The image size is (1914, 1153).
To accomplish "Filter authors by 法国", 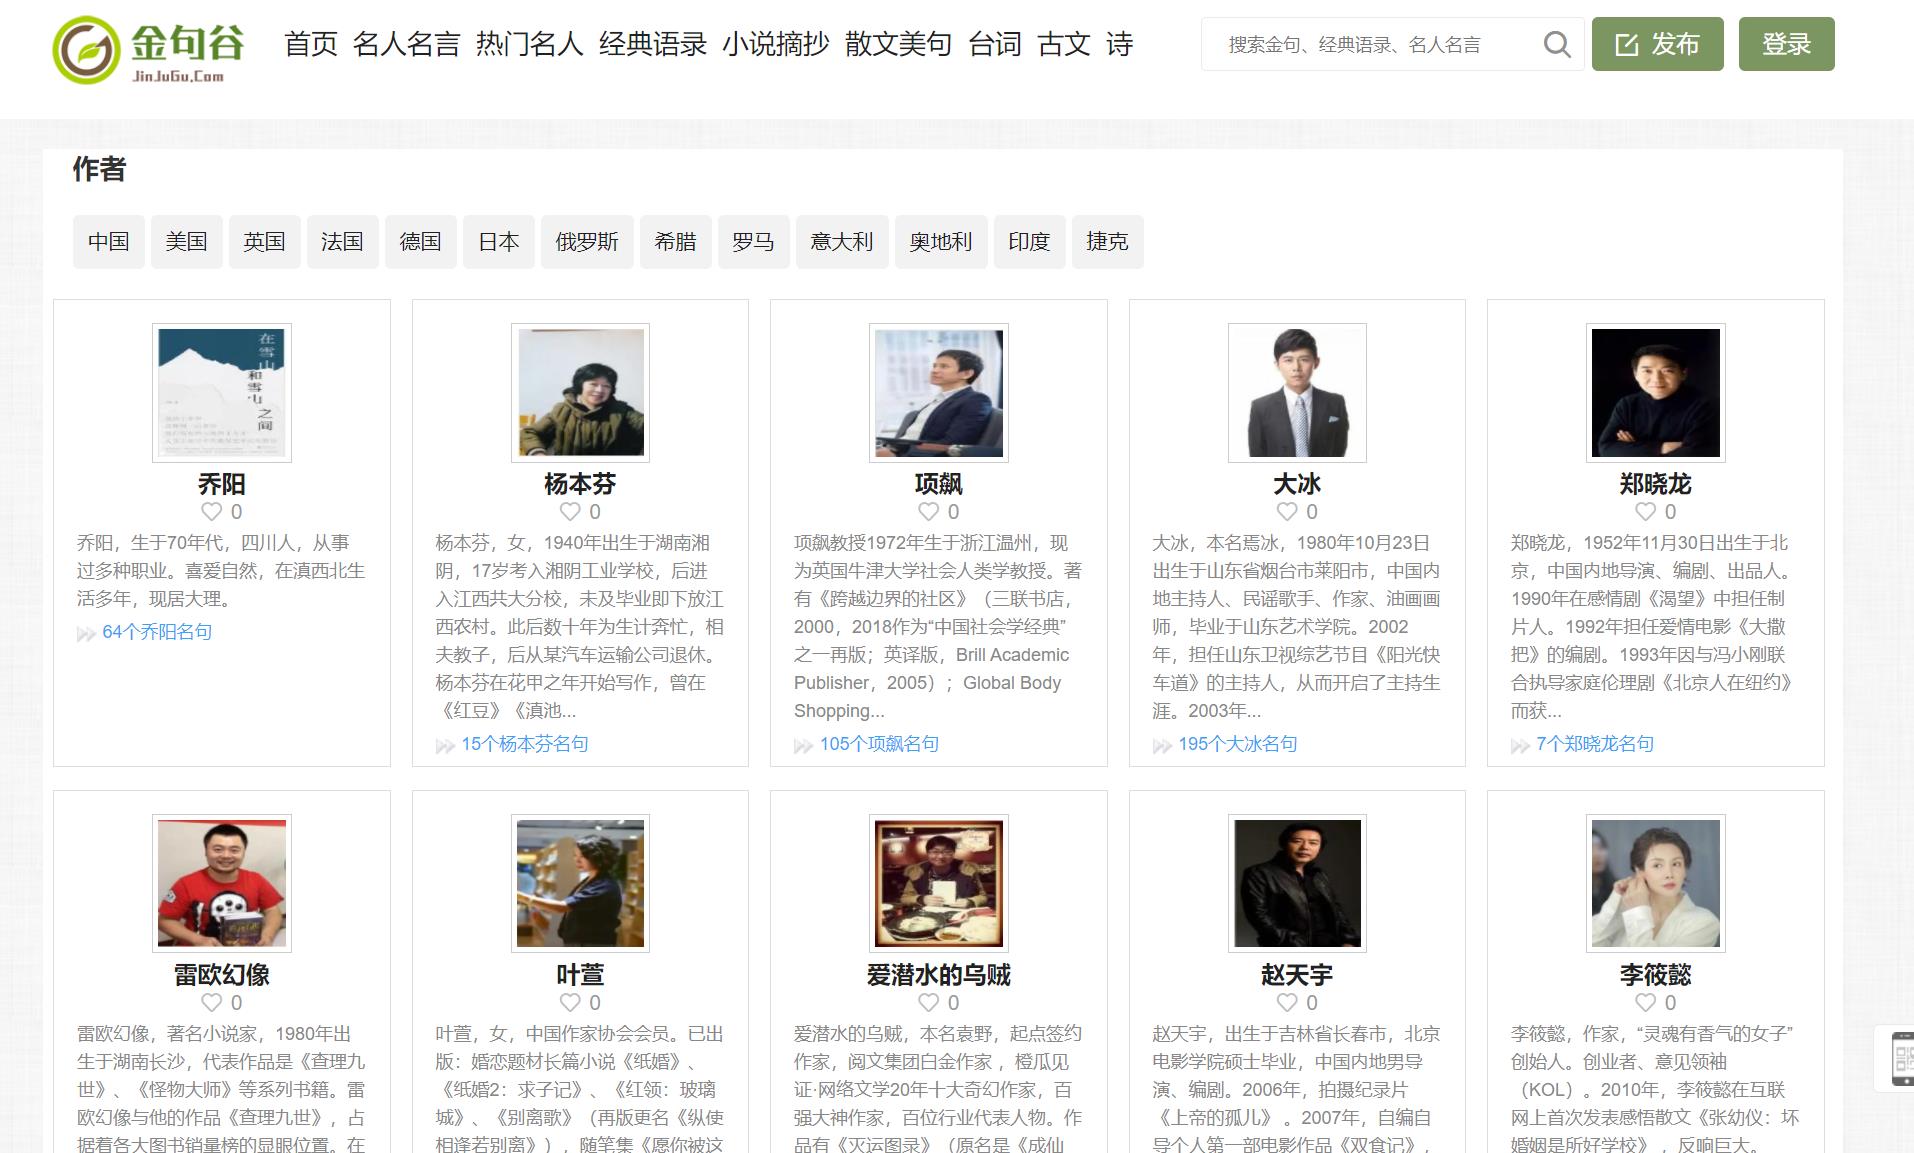I will (342, 242).
